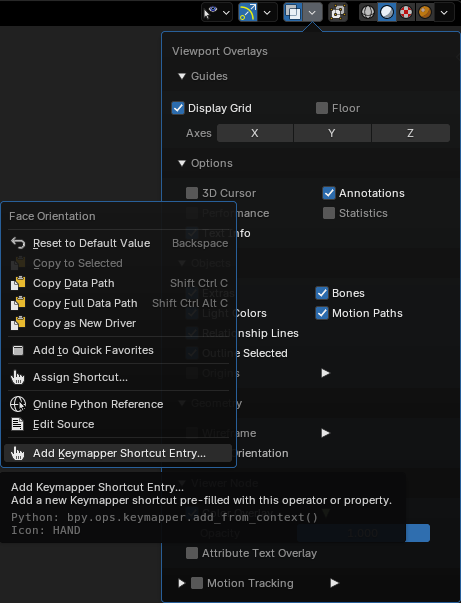Toggle the X-Ray icon button

pyautogui.click(x=338, y=12)
